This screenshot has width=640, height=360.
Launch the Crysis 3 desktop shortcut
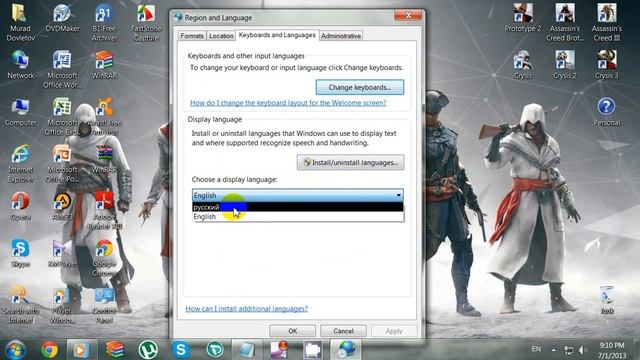(607, 64)
